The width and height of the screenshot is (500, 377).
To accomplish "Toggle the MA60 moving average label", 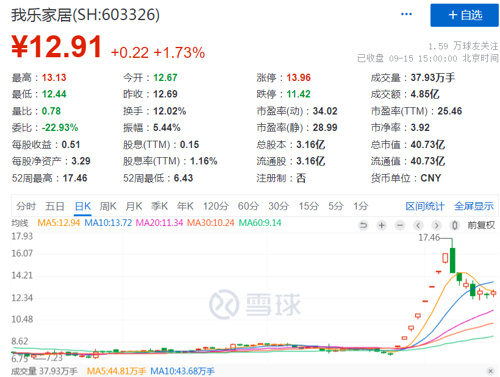I will pyautogui.click(x=260, y=223).
